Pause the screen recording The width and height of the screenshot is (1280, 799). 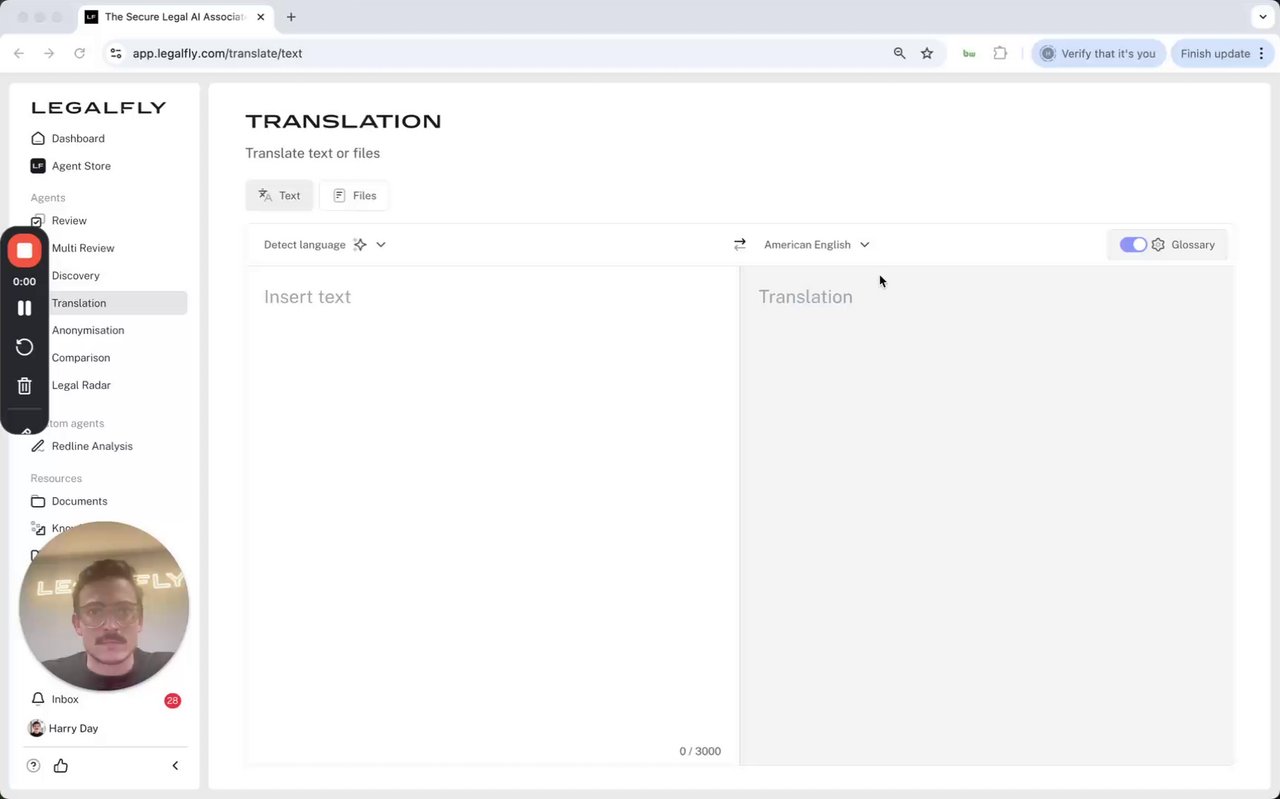pos(25,308)
